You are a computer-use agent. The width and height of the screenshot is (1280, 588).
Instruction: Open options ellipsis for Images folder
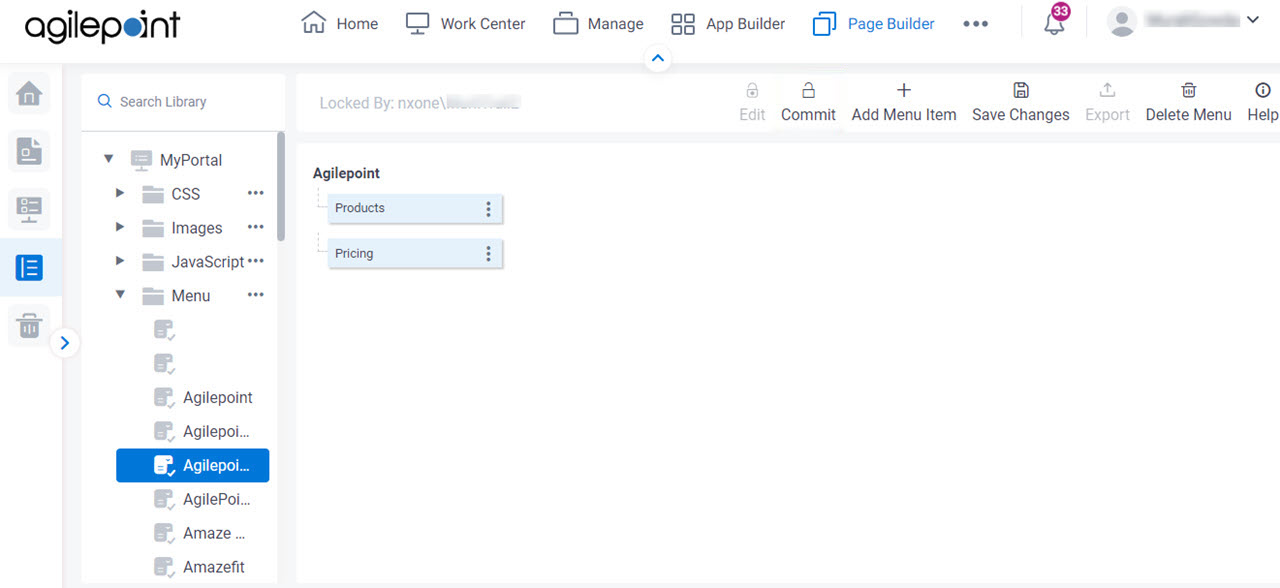coord(256,227)
